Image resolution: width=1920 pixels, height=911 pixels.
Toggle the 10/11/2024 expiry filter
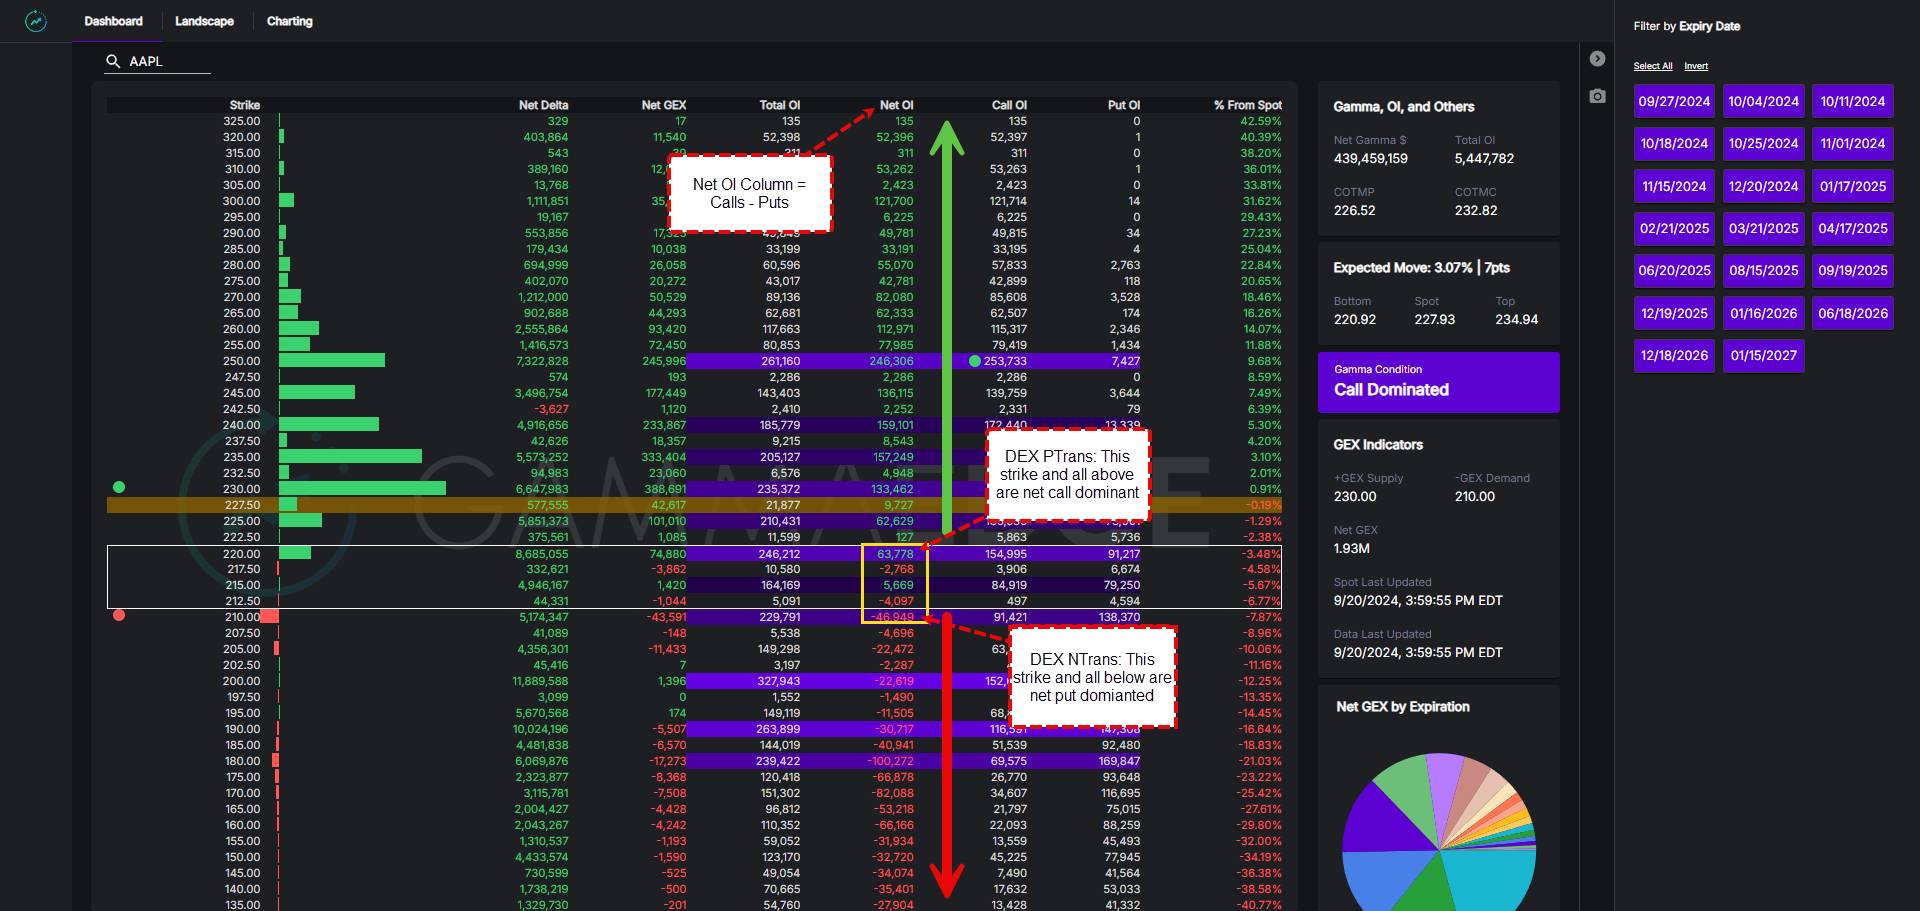1852,101
